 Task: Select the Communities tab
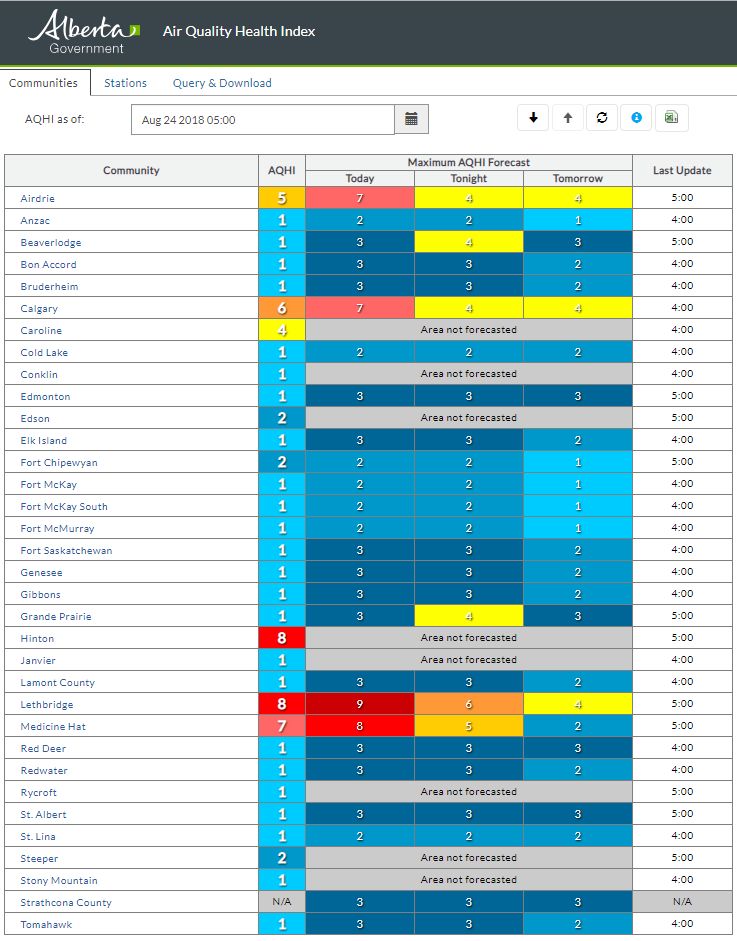(43, 83)
